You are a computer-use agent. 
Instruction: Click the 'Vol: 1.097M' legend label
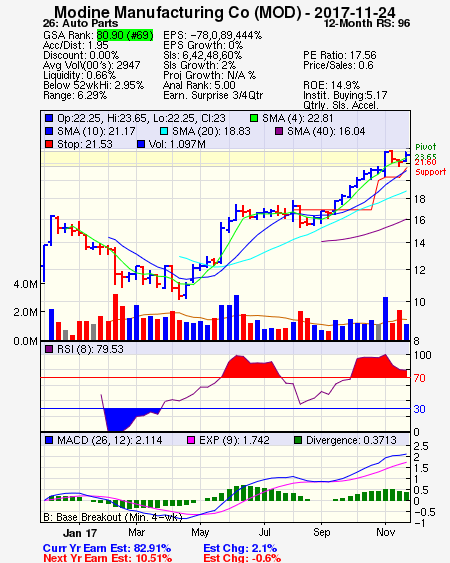click(177, 144)
